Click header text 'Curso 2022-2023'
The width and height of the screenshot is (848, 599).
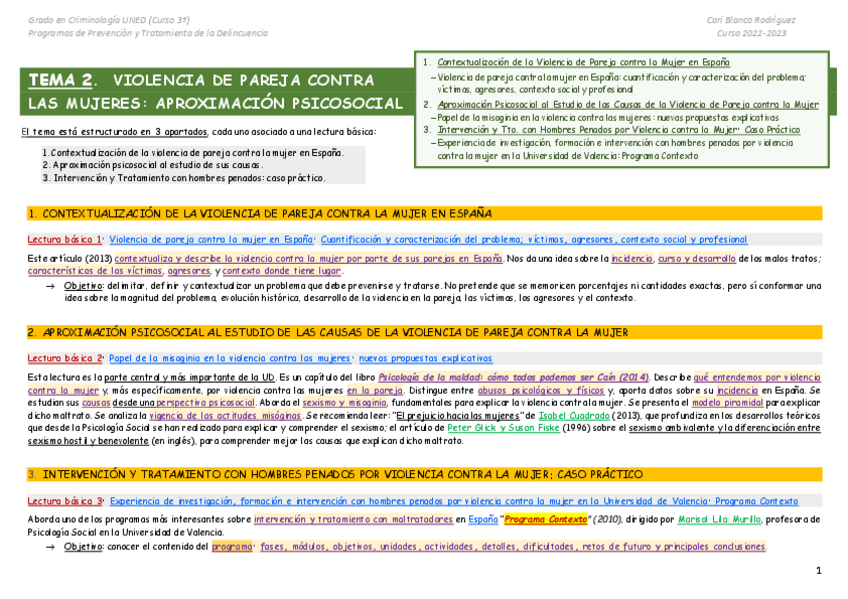click(751, 33)
